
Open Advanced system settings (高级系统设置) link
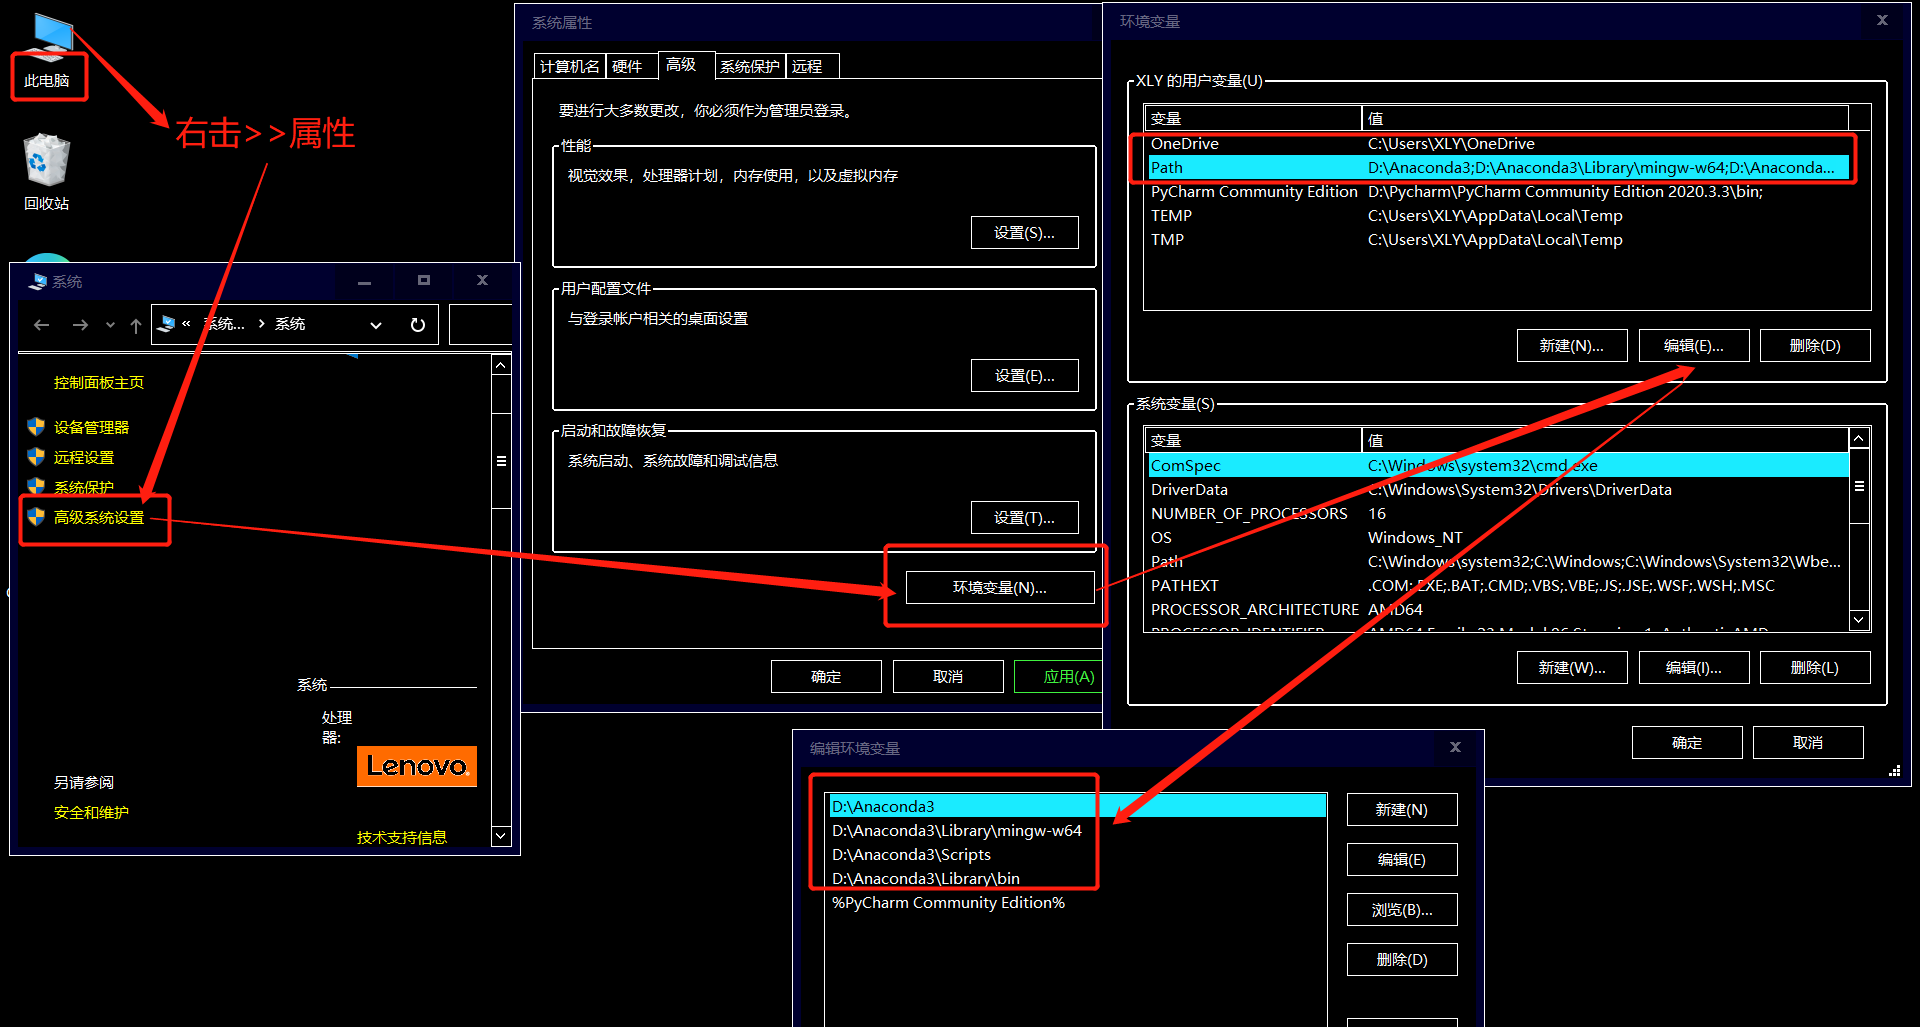[99, 518]
